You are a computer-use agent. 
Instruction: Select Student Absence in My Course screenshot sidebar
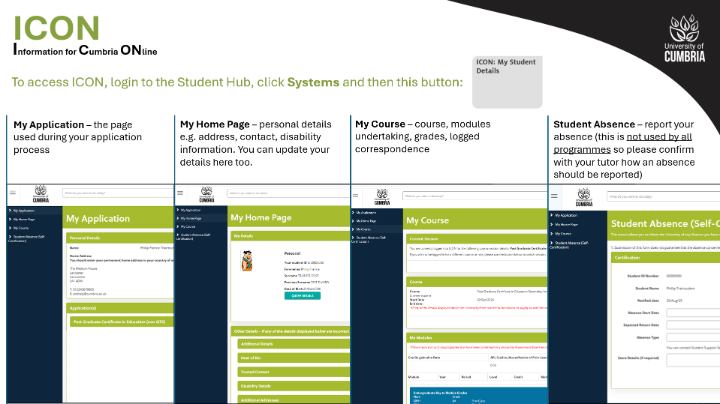[369, 239]
